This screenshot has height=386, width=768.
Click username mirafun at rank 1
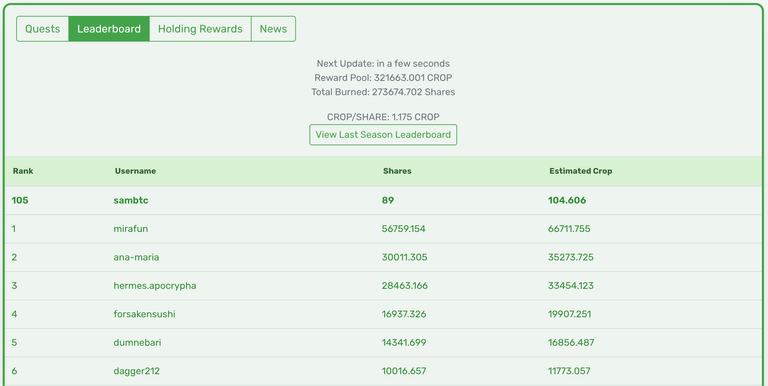click(131, 229)
